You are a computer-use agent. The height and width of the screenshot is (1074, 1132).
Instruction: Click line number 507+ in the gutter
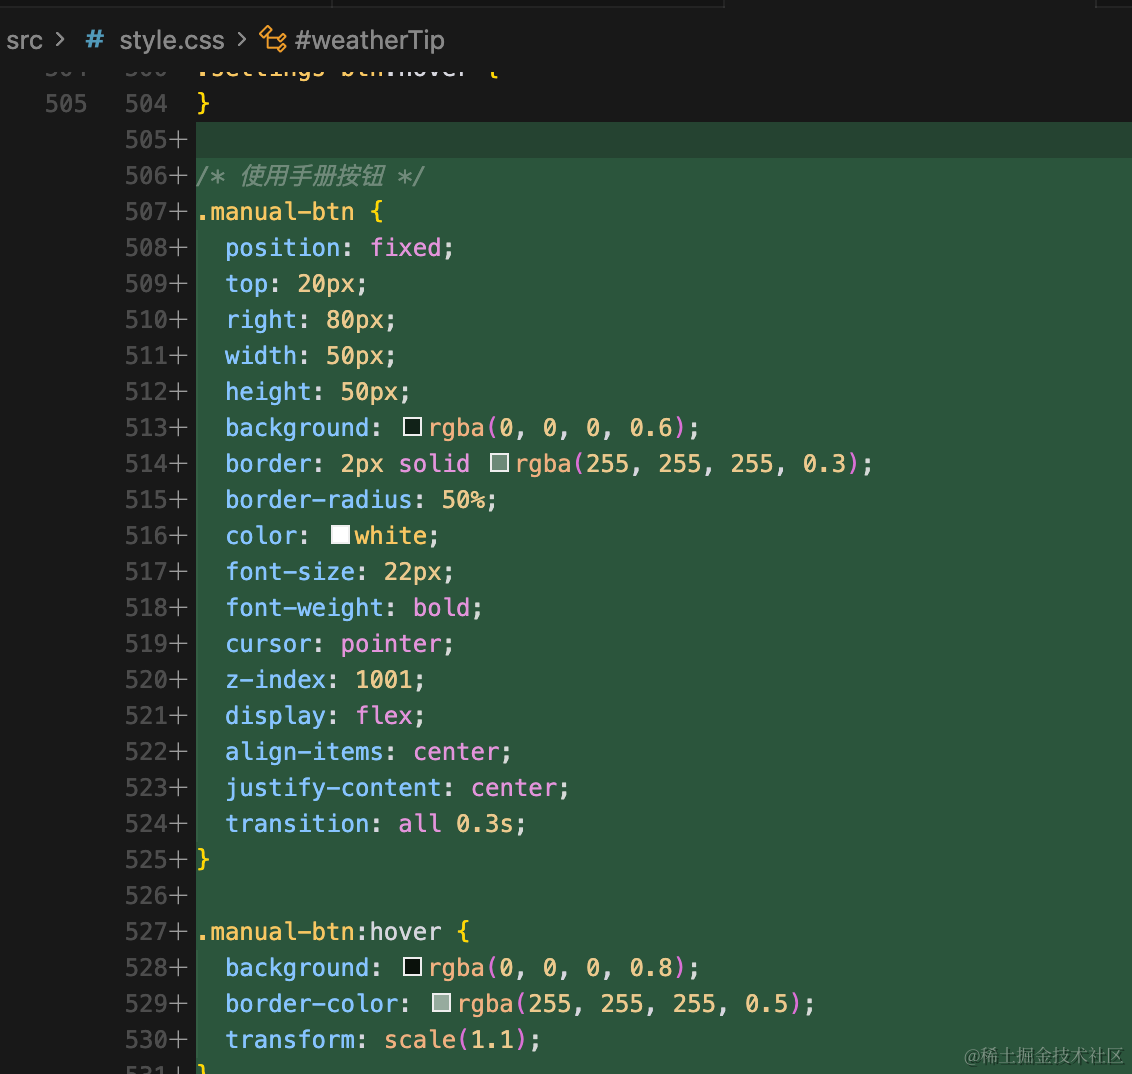tap(156, 211)
